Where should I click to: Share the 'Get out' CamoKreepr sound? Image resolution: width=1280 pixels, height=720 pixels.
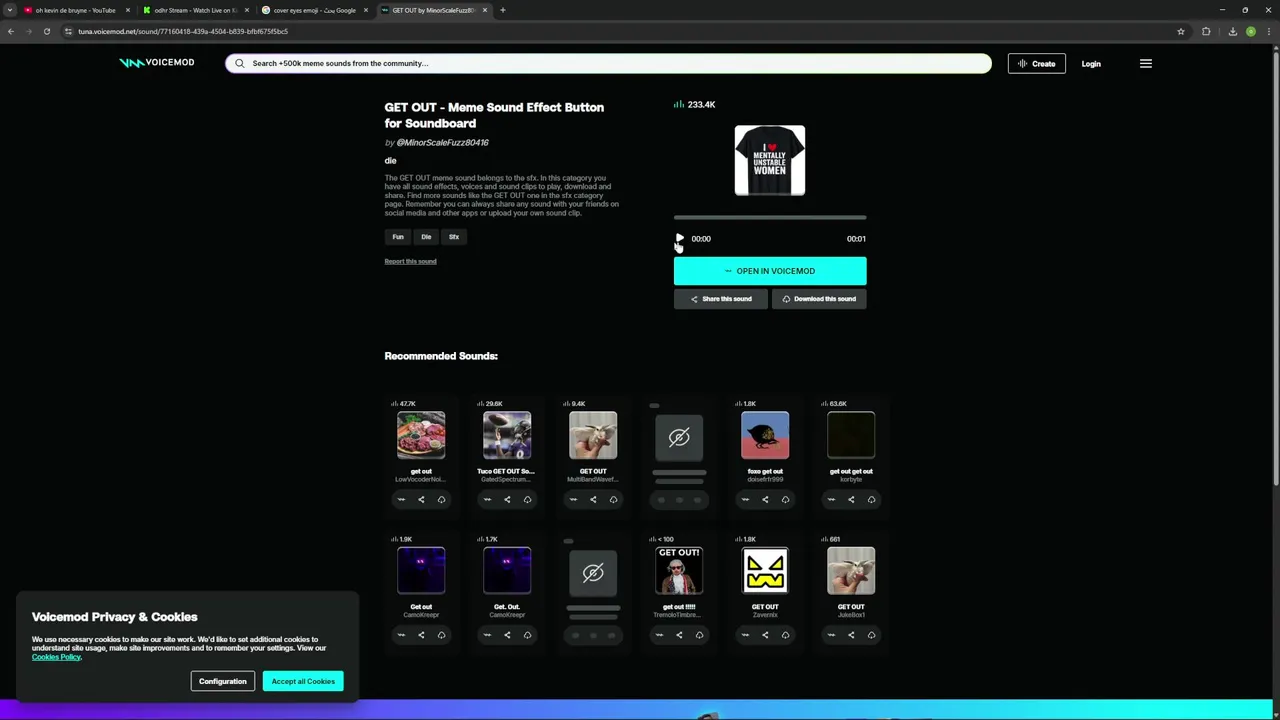click(x=421, y=635)
